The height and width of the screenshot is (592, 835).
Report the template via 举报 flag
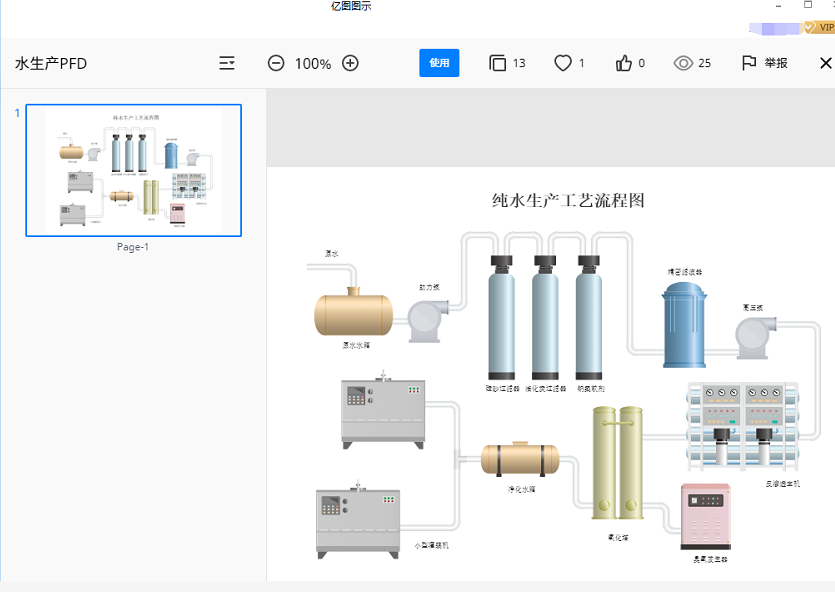pyautogui.click(x=765, y=63)
